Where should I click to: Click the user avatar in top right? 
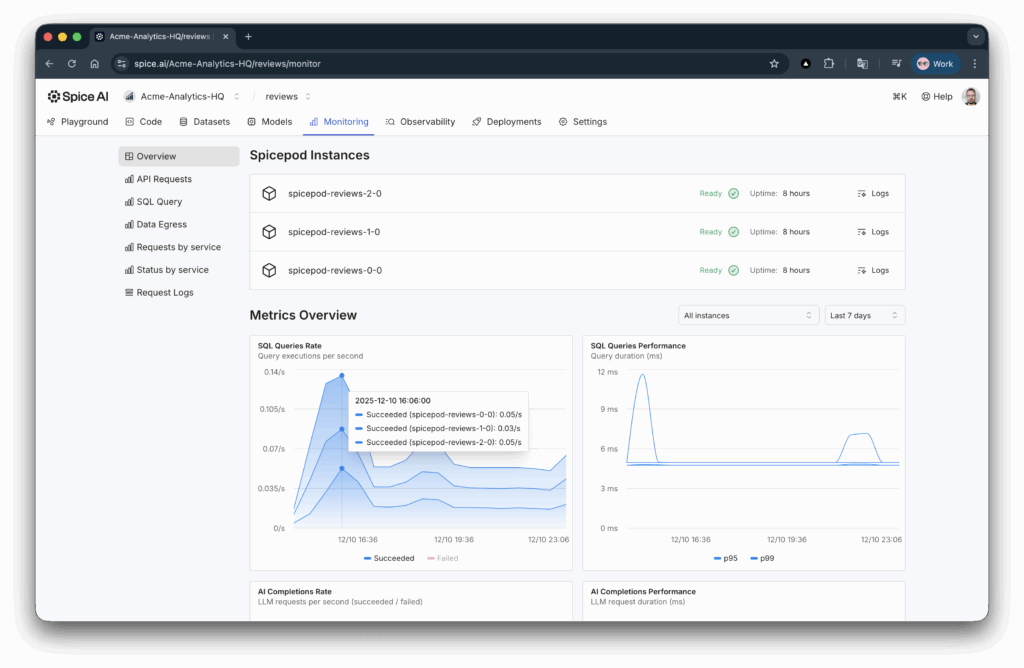970,97
